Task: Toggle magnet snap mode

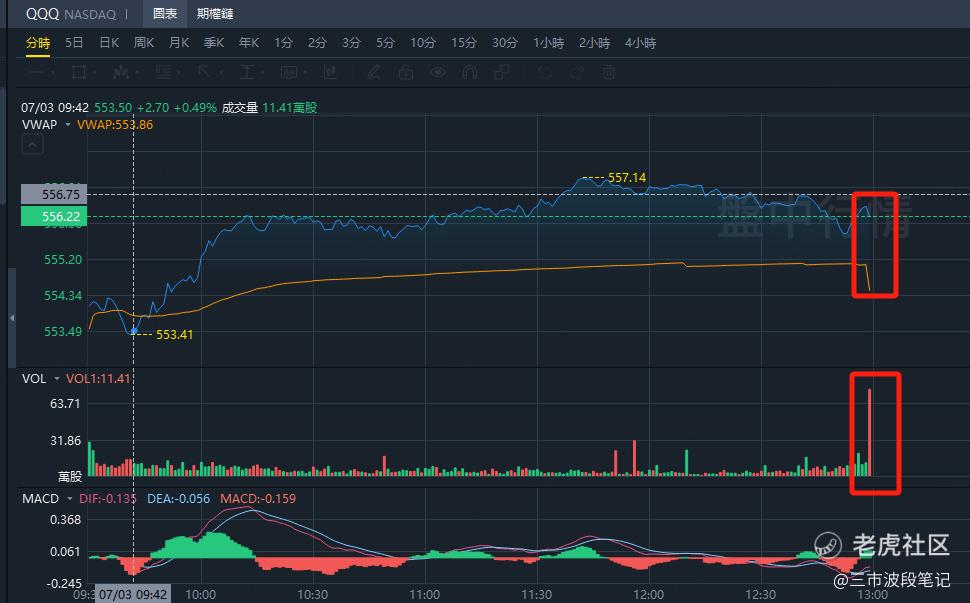Action: (470, 72)
